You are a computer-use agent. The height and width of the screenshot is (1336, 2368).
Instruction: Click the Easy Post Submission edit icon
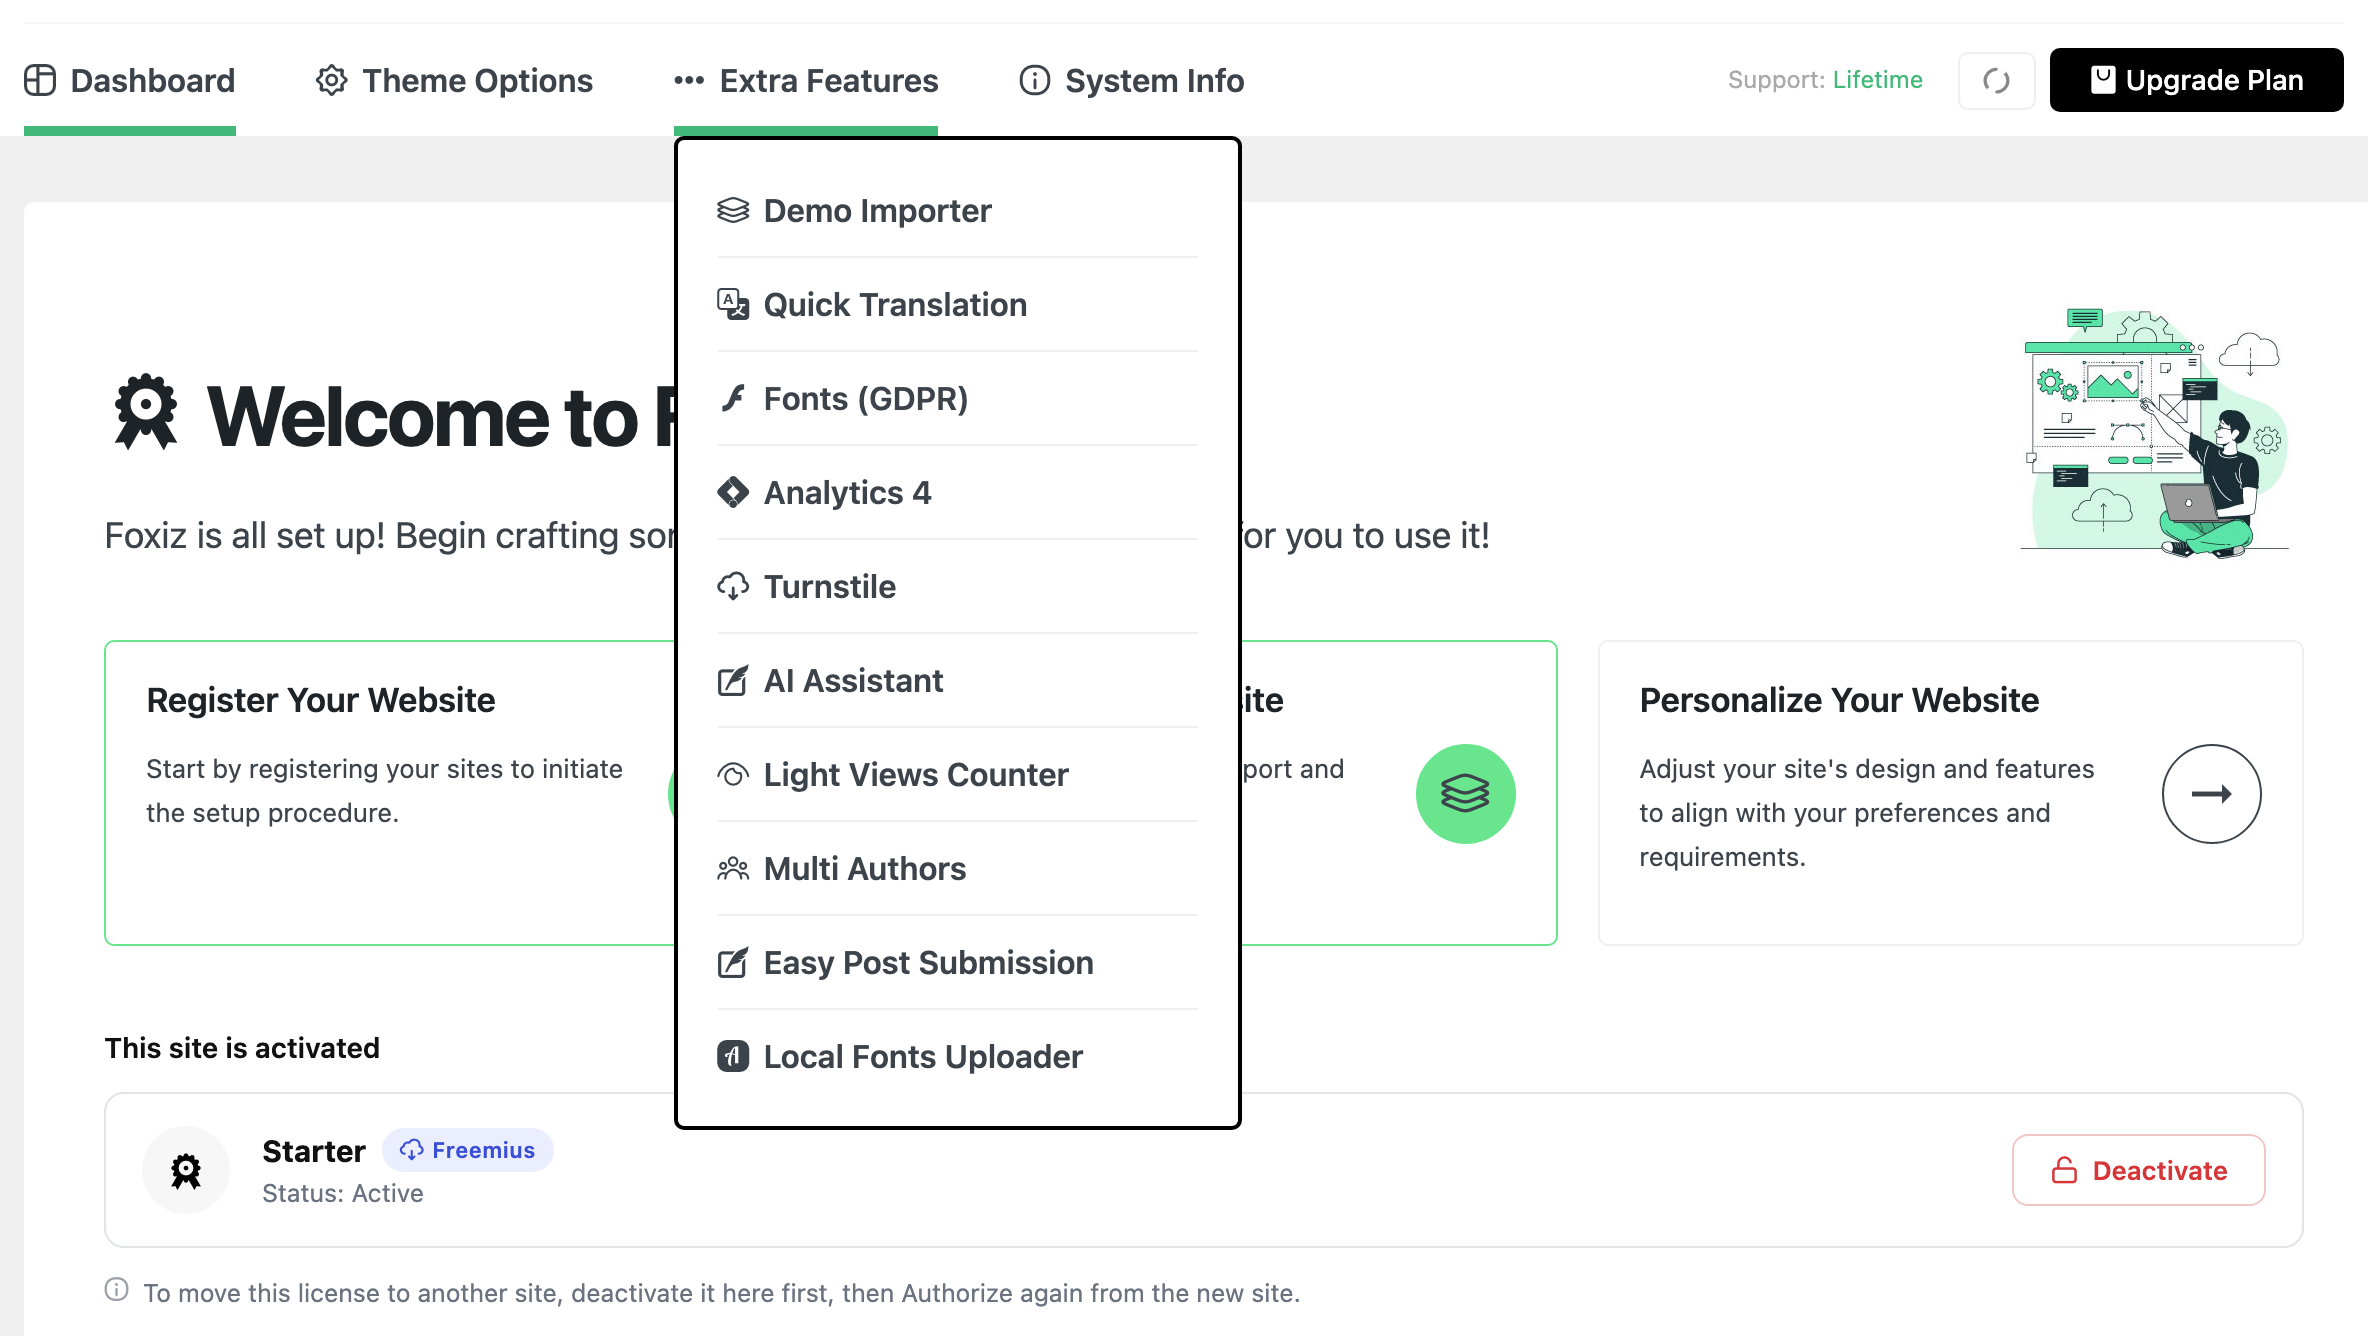(x=733, y=963)
